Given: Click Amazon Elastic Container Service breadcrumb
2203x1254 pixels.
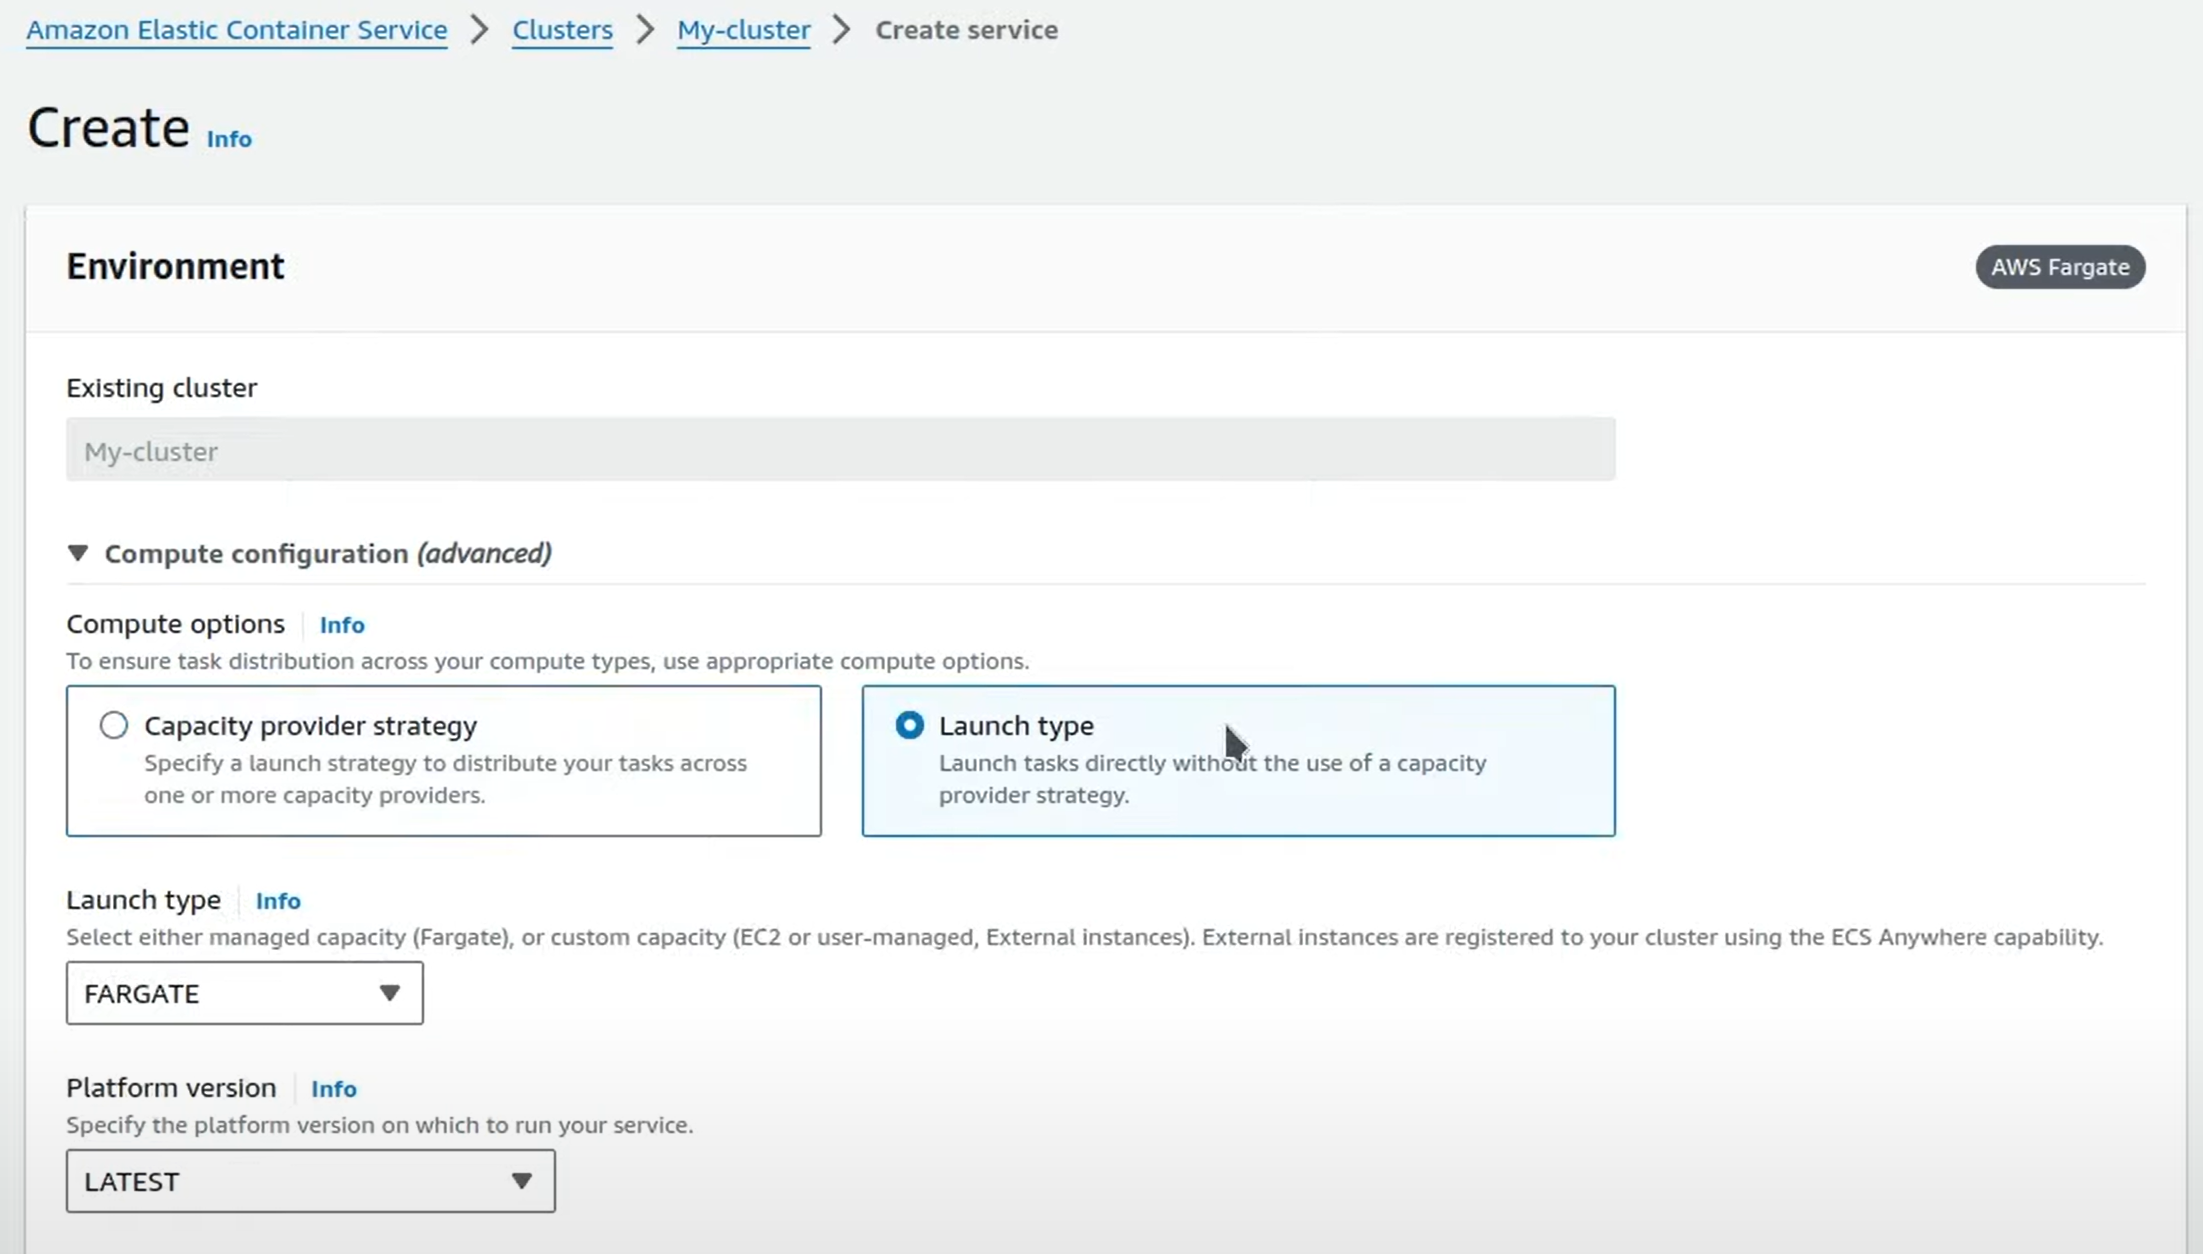Looking at the screenshot, I should (236, 30).
